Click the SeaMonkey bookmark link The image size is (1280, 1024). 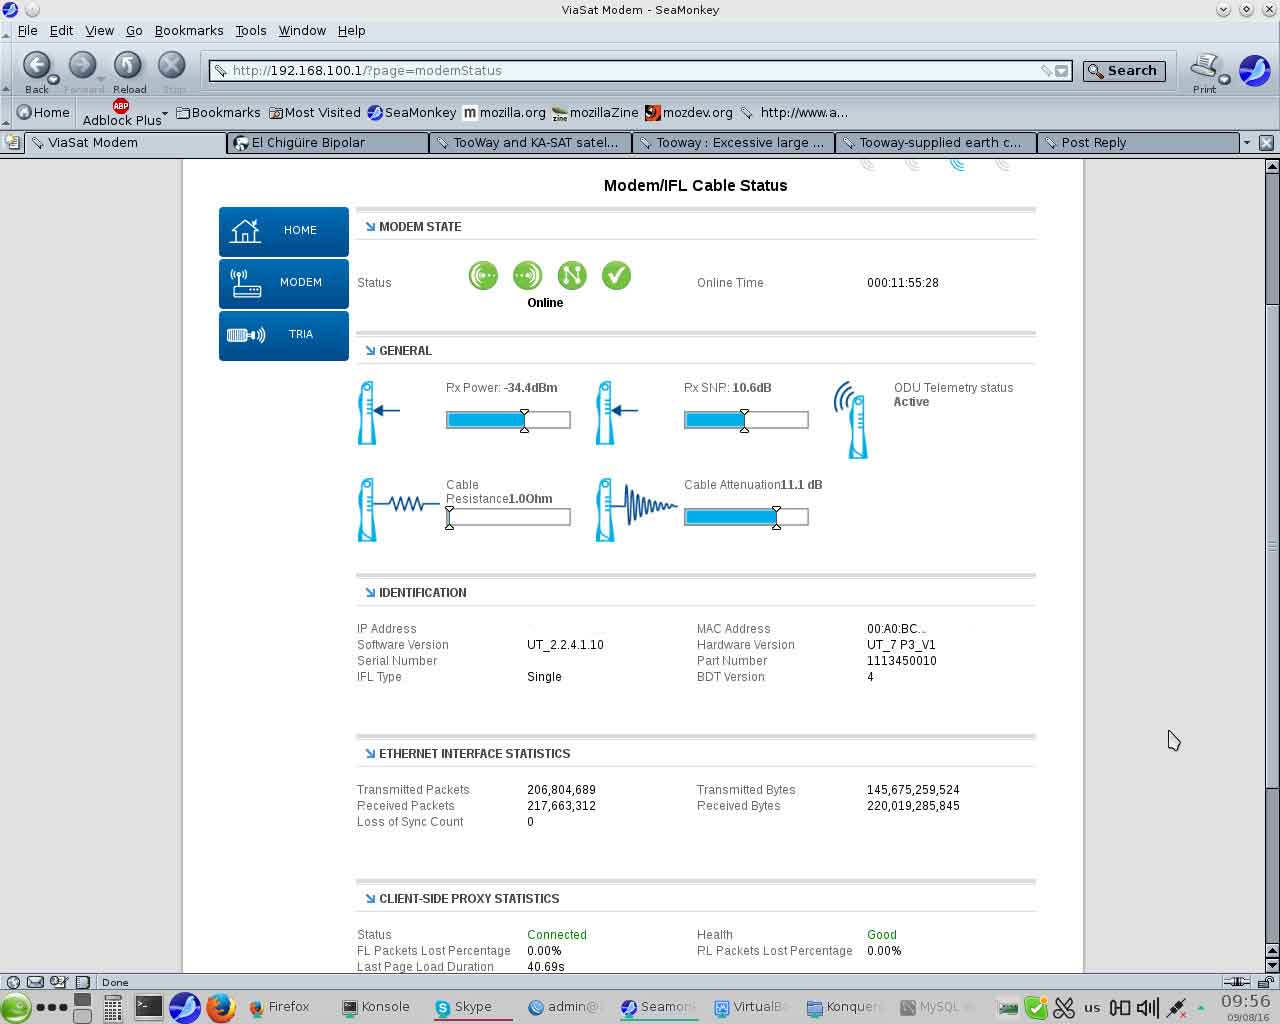411,112
